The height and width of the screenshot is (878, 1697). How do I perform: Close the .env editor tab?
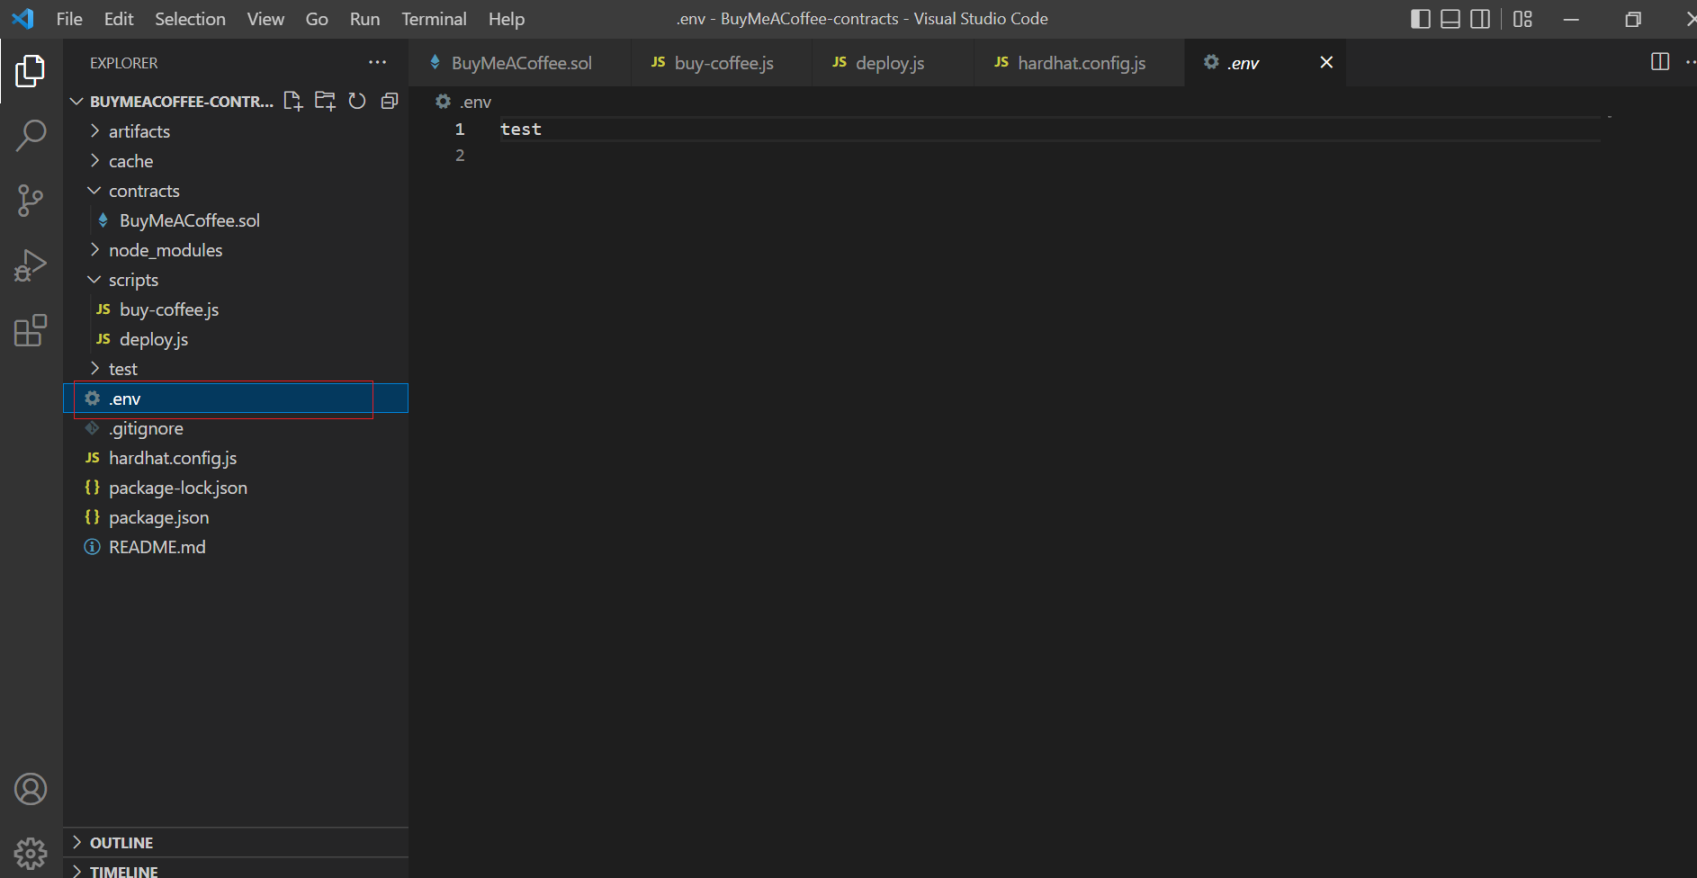(1326, 62)
